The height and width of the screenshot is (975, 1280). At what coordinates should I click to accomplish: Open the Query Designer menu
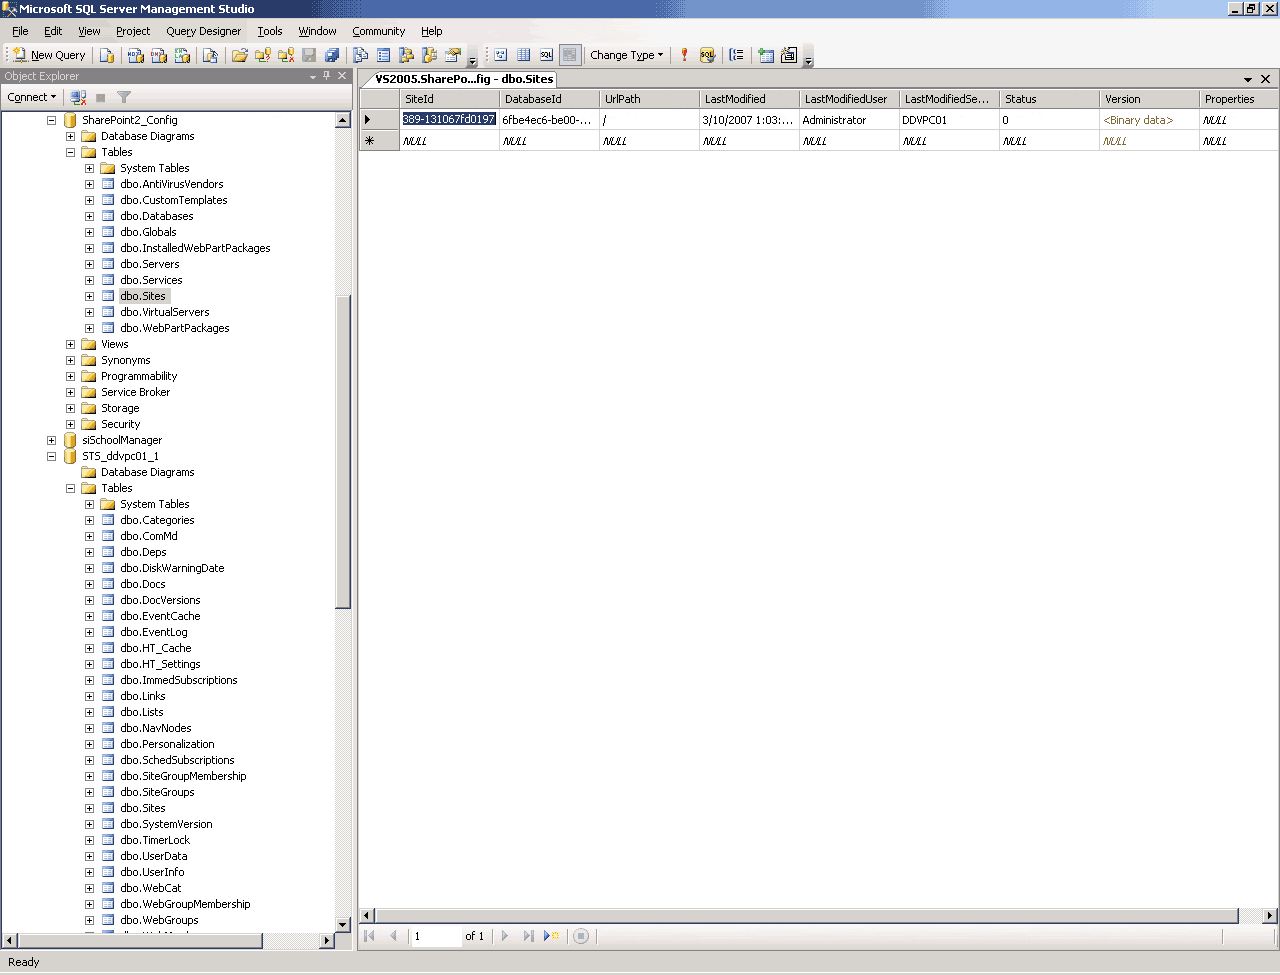203,31
